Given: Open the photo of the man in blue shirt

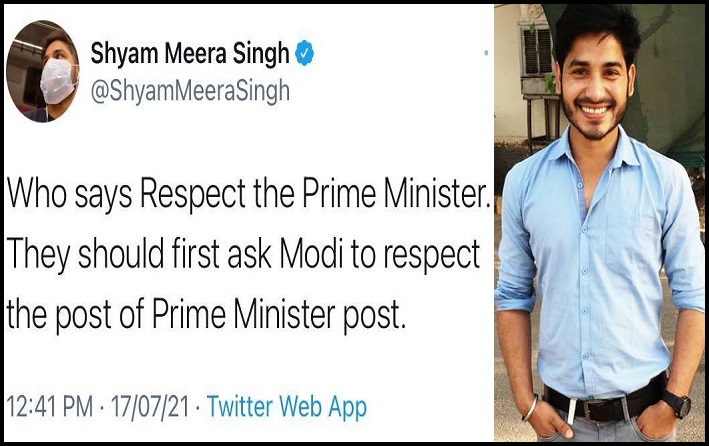Looking at the screenshot, I should click(x=598, y=222).
